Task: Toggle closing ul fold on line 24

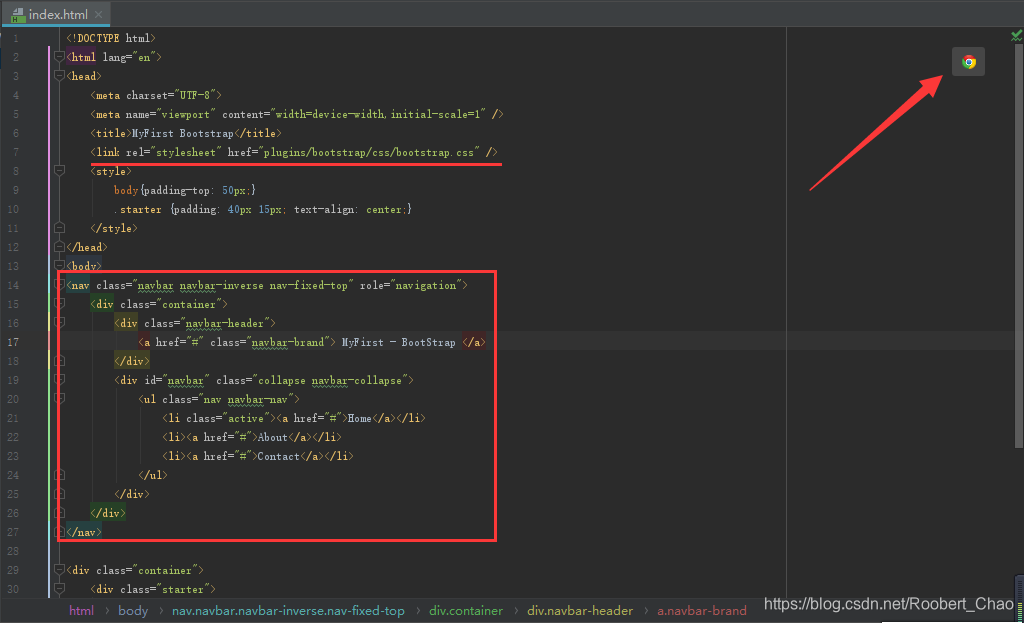Action: pyautogui.click(x=59, y=475)
